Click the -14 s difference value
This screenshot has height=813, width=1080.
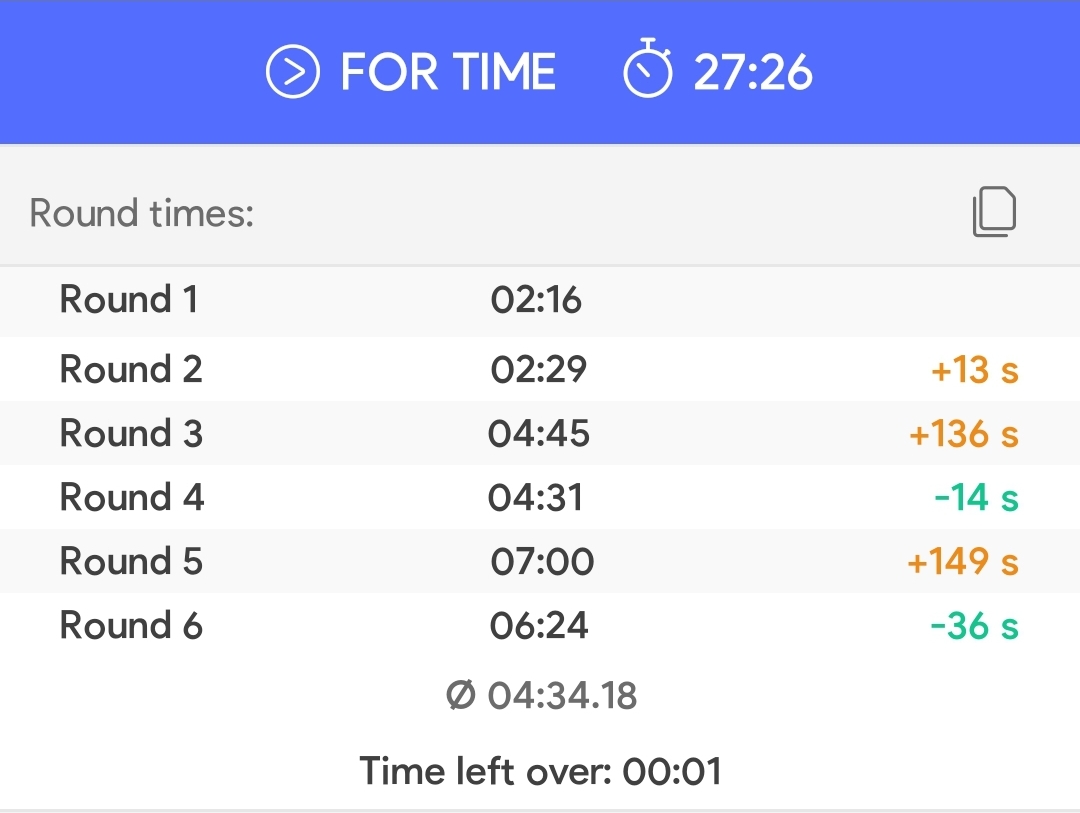pos(976,498)
